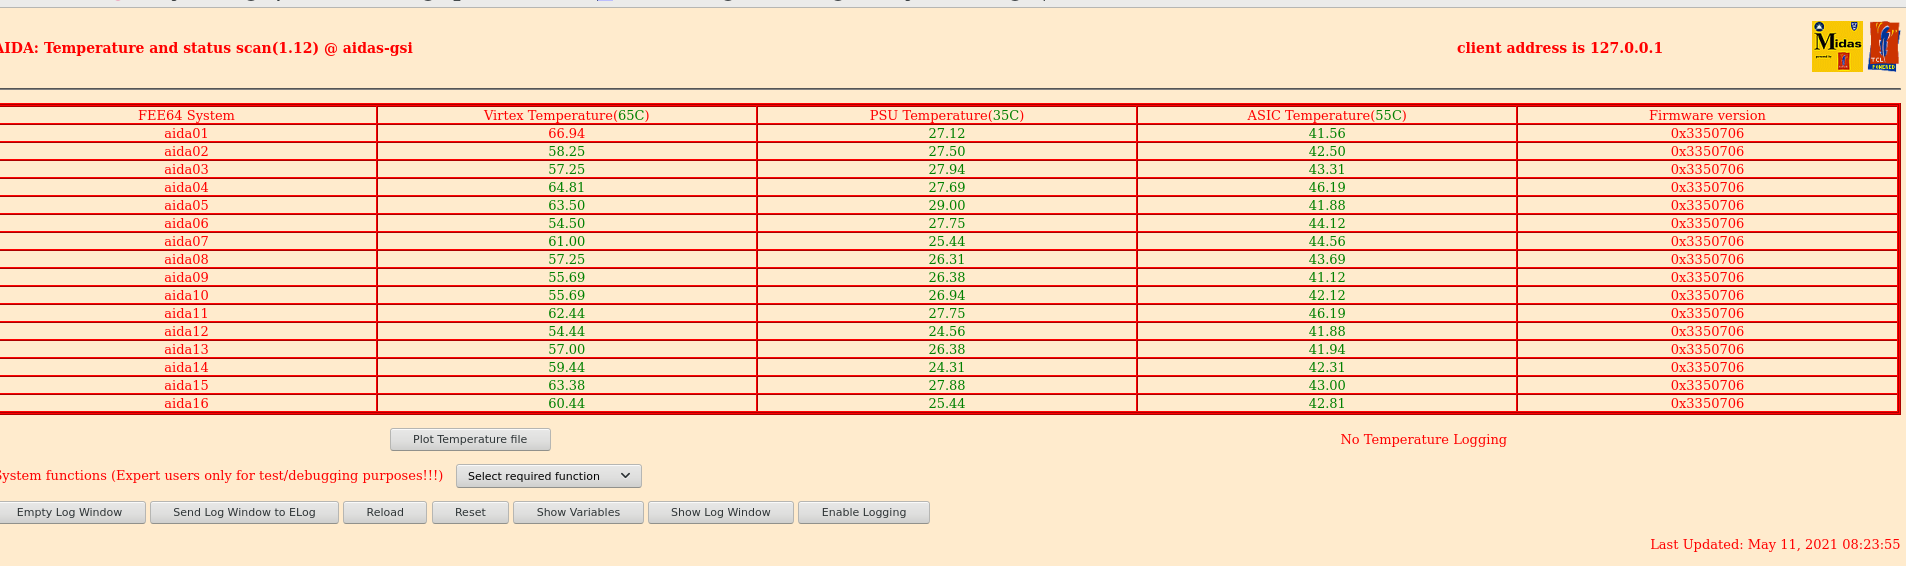The height and width of the screenshot is (566, 1906).
Task: Click Empty Log Window button
Action: [69, 512]
